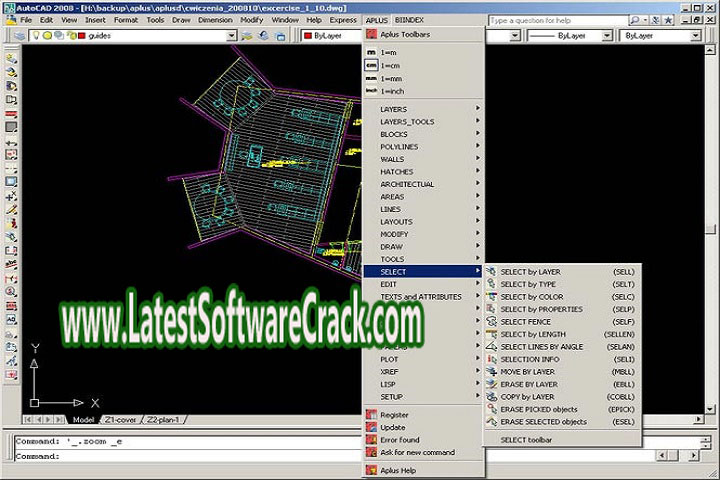Open SELECTION INFO command

[562, 359]
